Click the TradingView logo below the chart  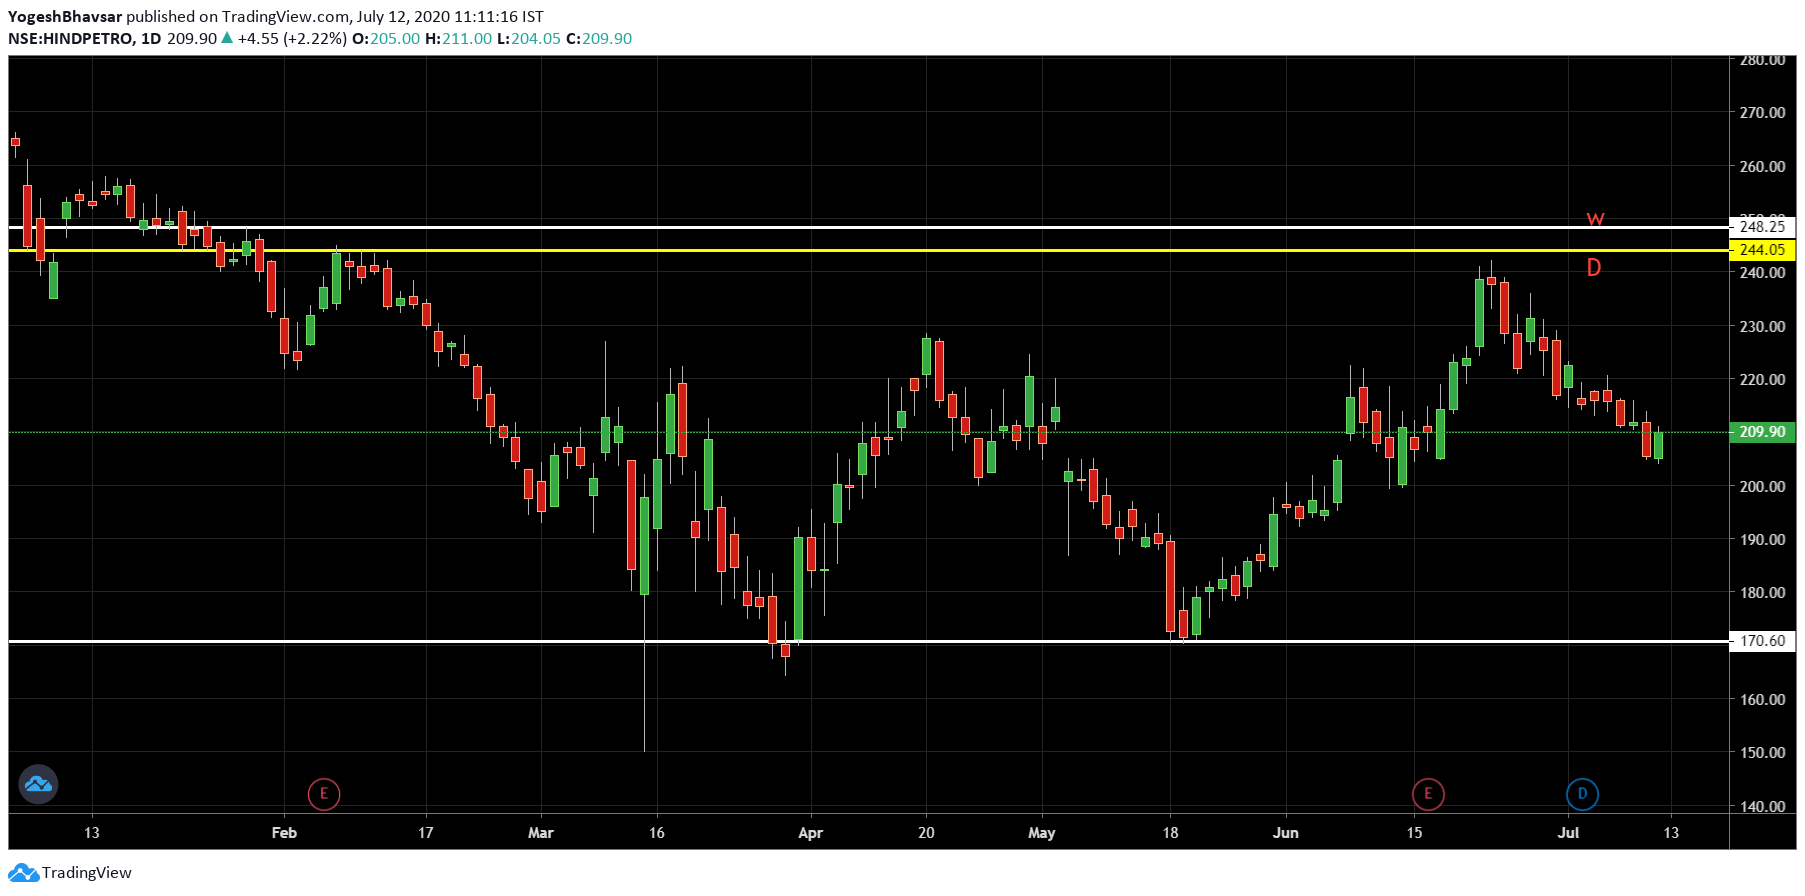pyautogui.click(x=23, y=873)
